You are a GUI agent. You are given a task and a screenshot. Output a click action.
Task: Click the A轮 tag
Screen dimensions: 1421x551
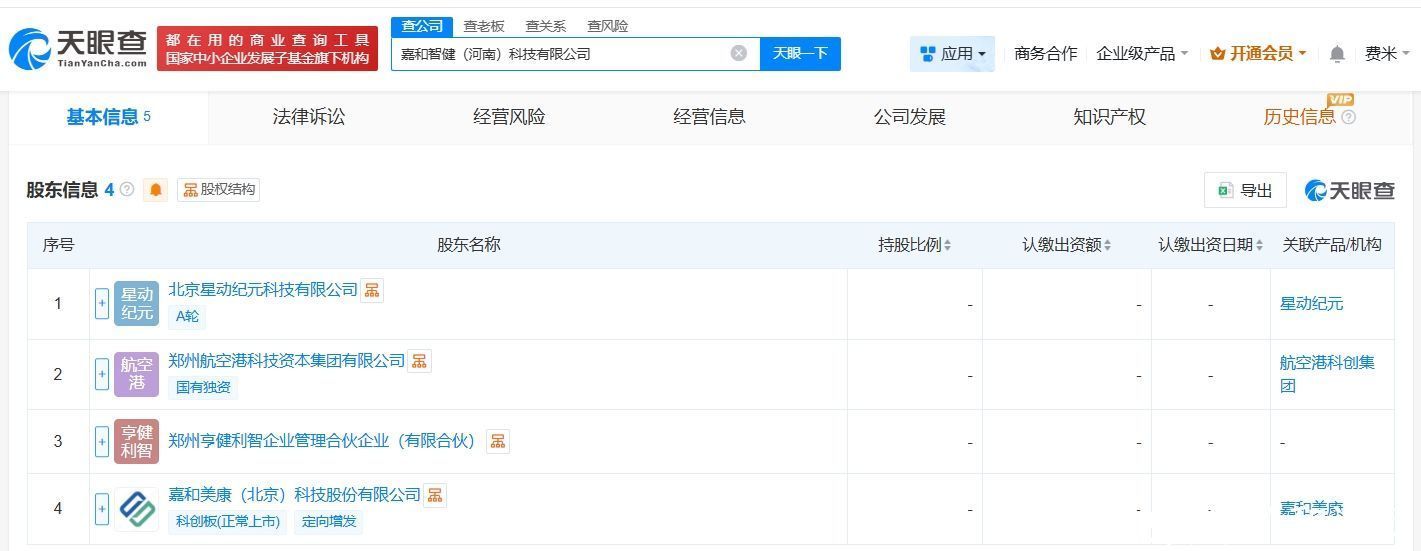pyautogui.click(x=187, y=316)
